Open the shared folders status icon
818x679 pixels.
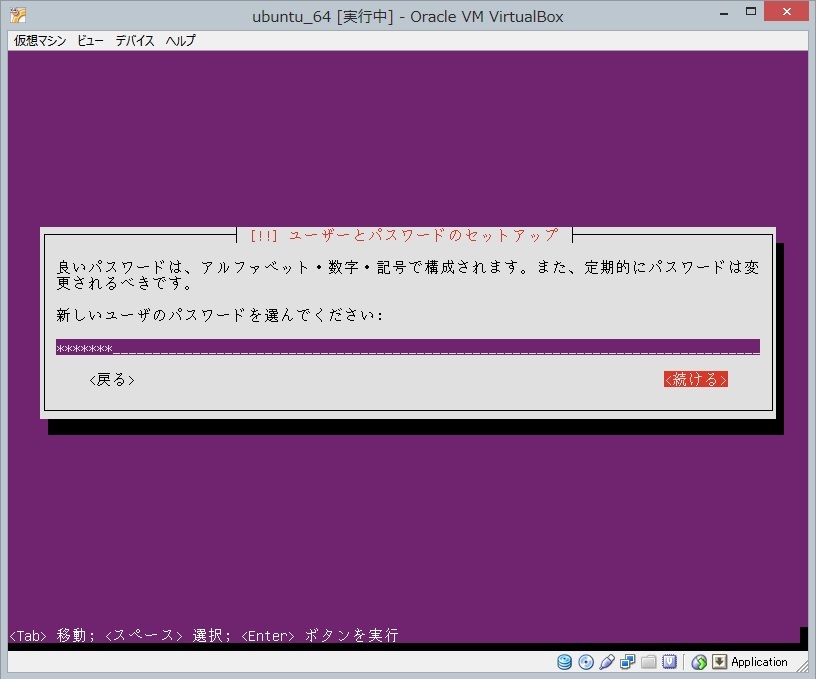click(x=648, y=662)
